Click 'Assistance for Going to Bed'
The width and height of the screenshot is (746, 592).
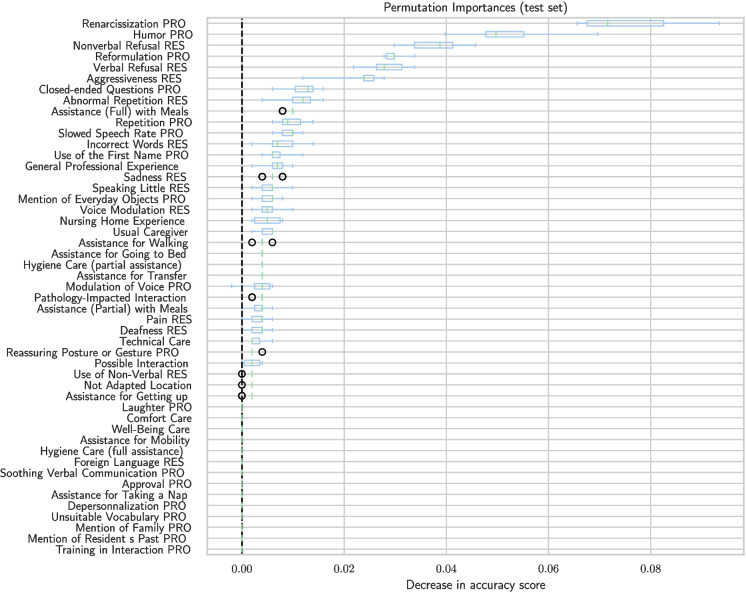[x=118, y=254]
